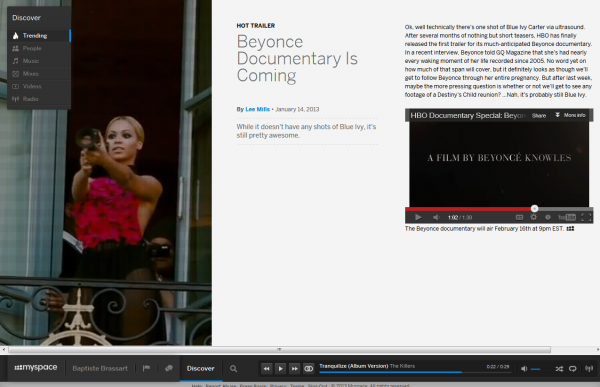This screenshot has width=600, height=387.
Task: Click the Trending flame icon
Action: pos(15,36)
